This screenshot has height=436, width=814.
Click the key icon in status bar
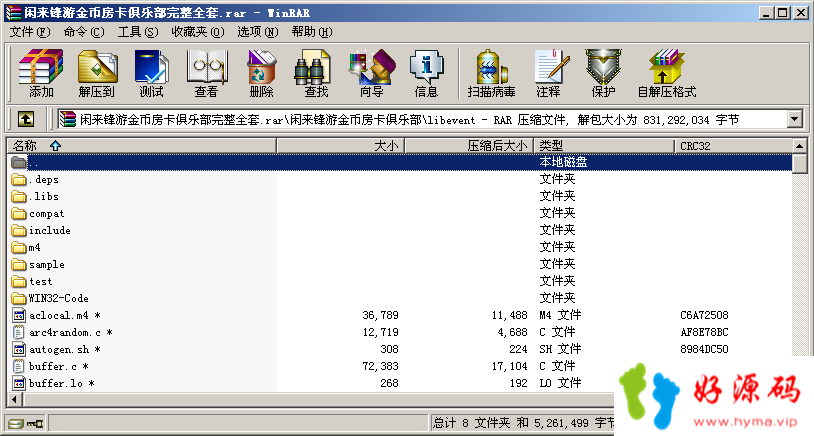[35, 424]
